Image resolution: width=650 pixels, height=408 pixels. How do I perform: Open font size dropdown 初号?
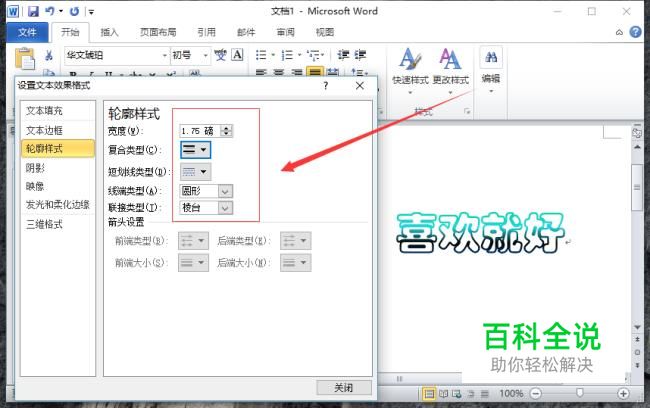click(x=205, y=55)
